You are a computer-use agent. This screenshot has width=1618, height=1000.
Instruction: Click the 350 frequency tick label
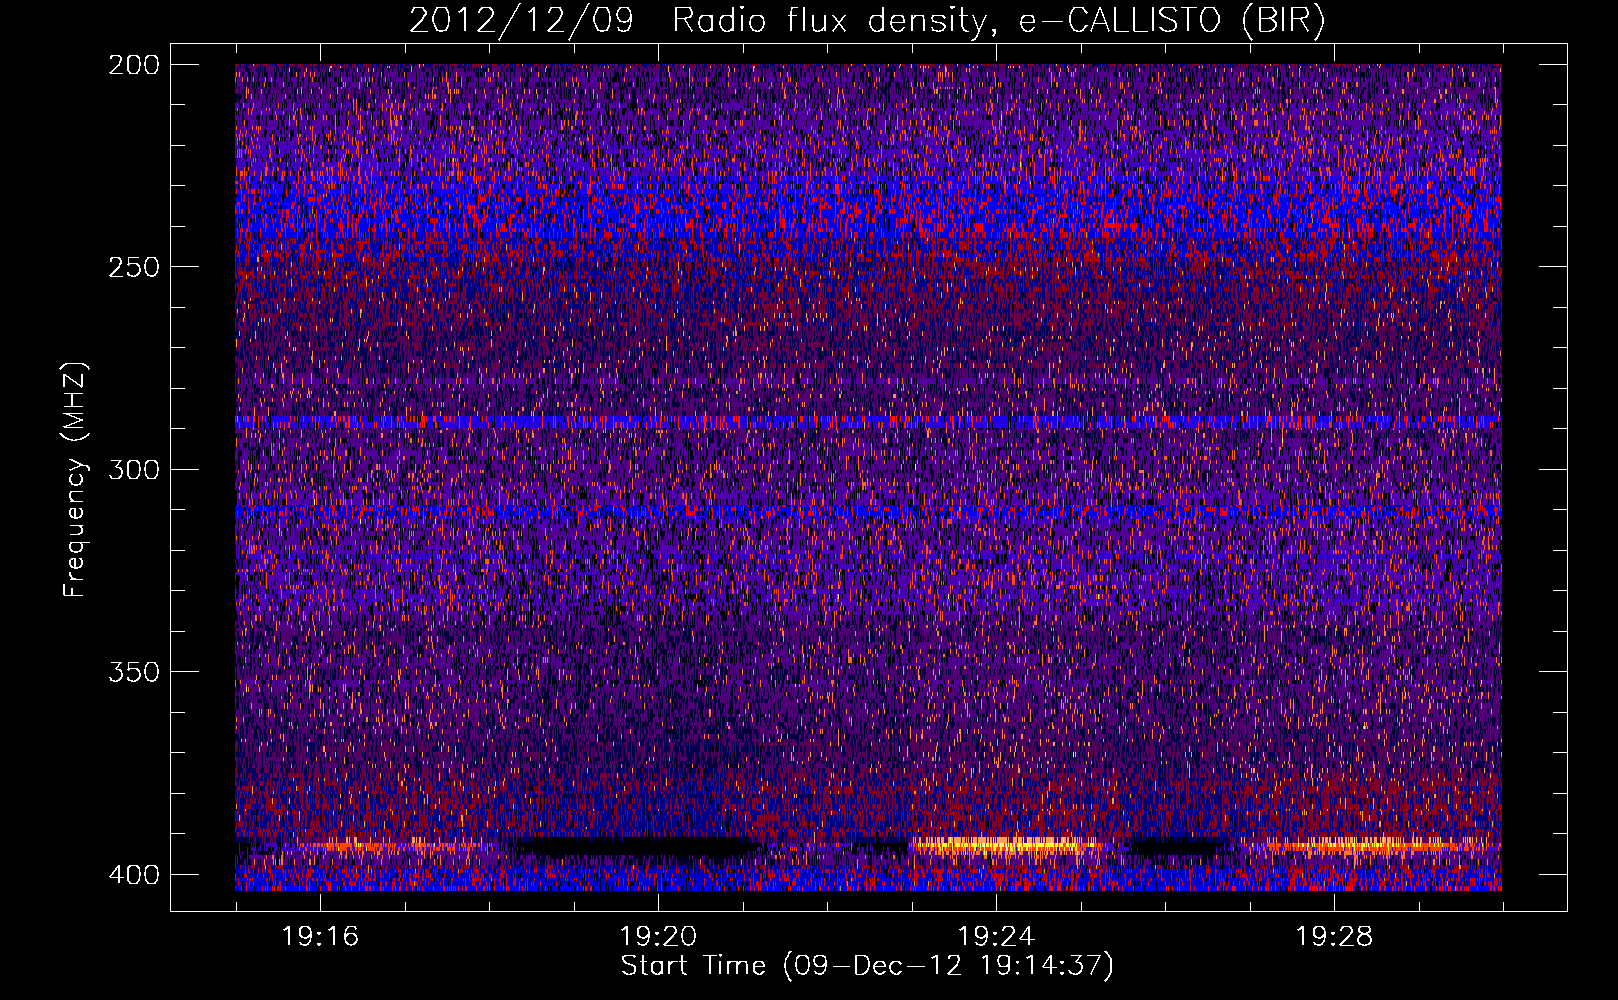pos(133,671)
